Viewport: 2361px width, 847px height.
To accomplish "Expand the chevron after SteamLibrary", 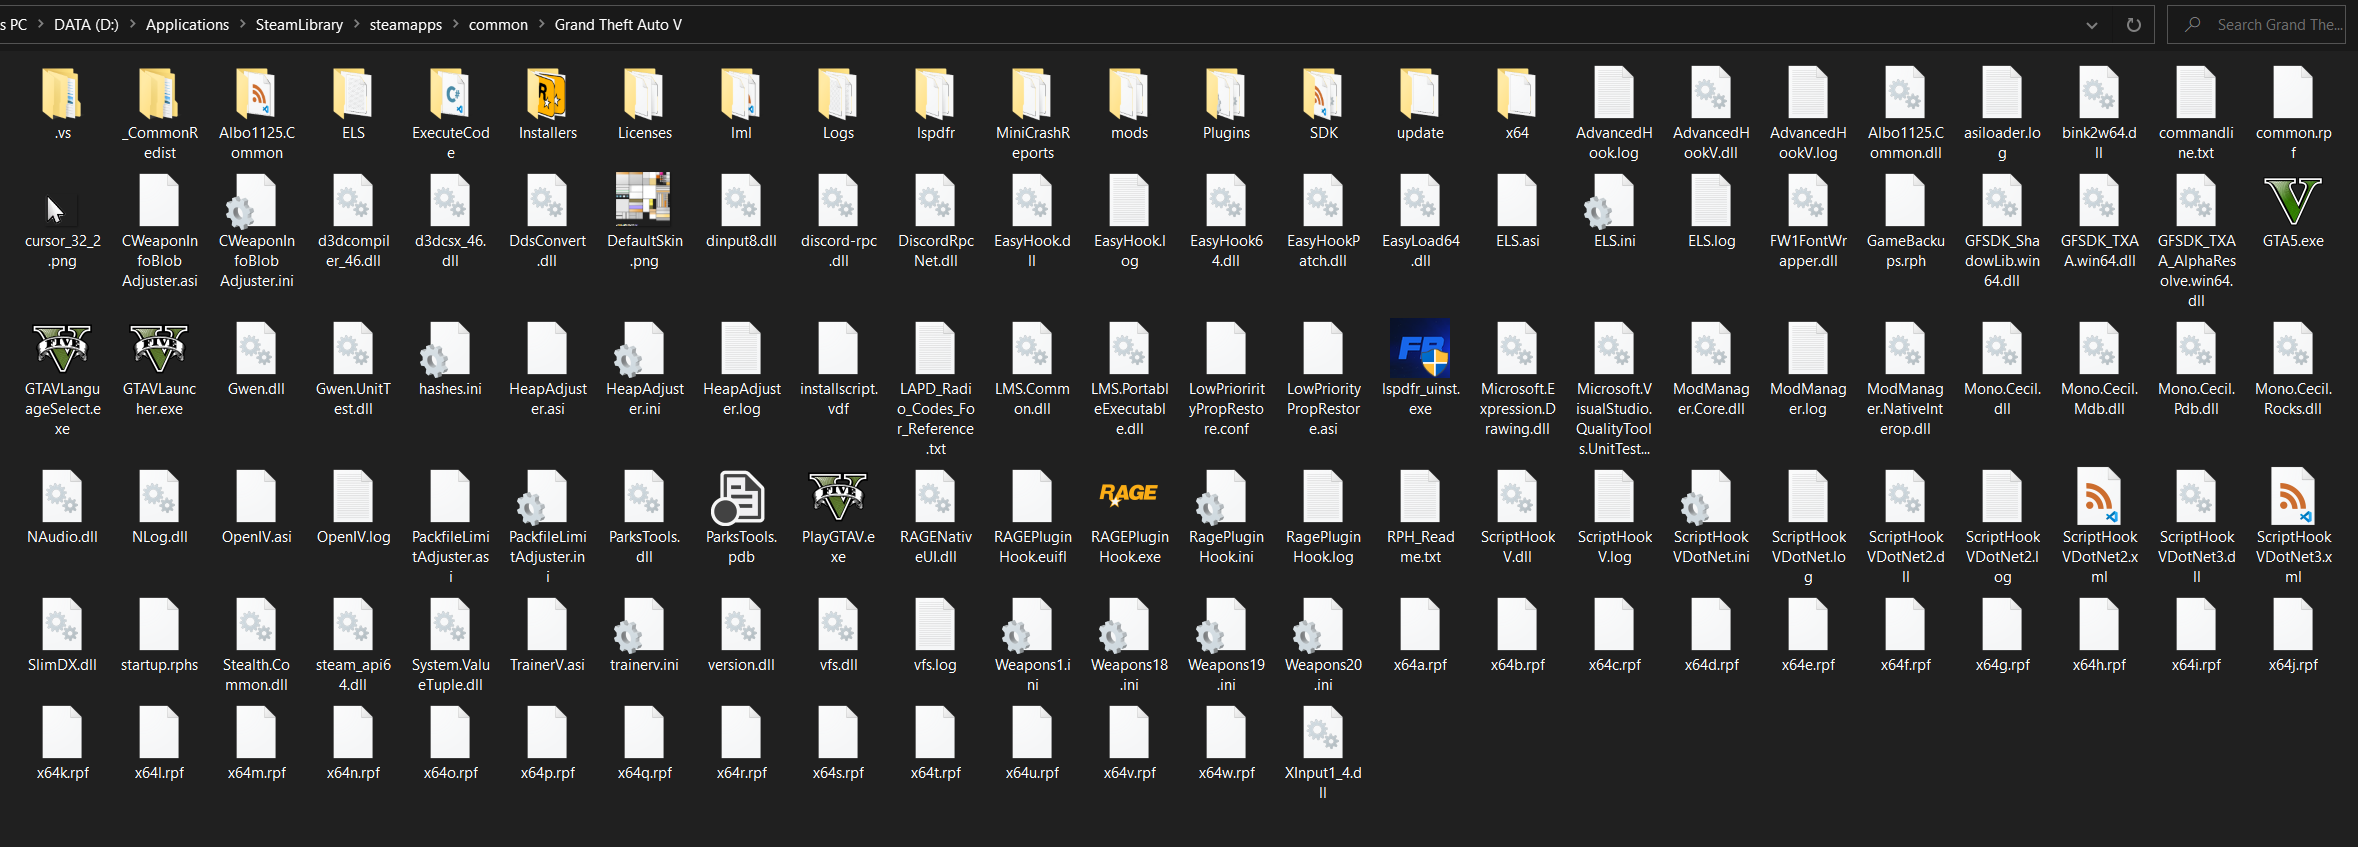I will click(x=356, y=24).
